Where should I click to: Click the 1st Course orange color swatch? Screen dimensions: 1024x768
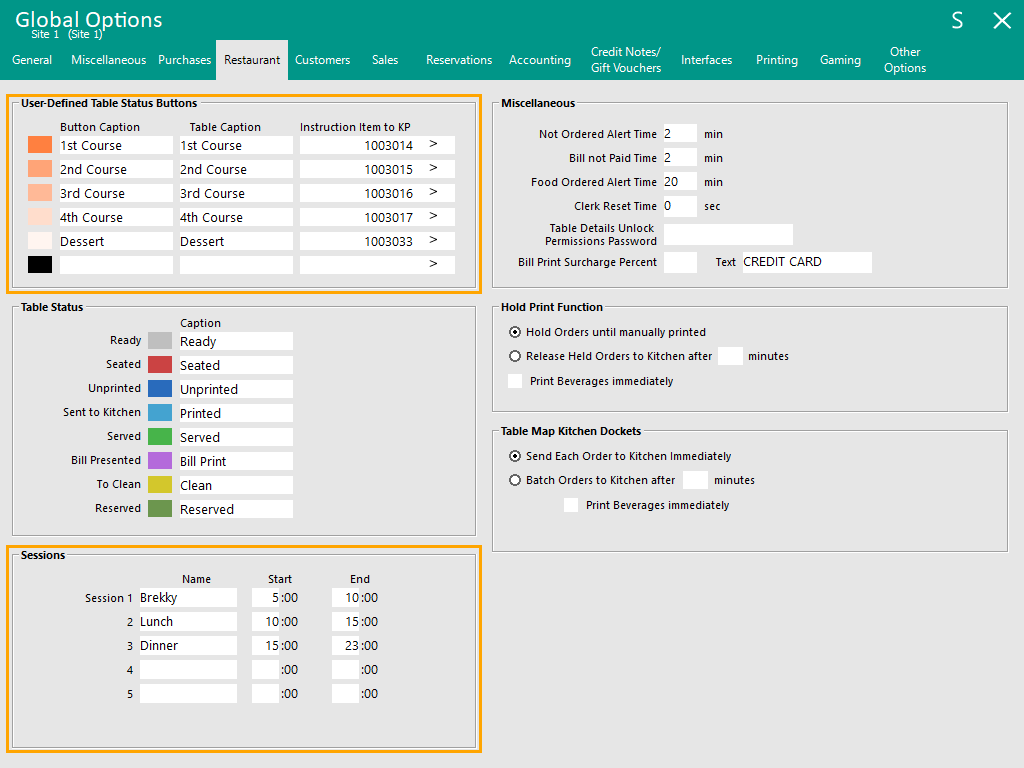(40, 145)
